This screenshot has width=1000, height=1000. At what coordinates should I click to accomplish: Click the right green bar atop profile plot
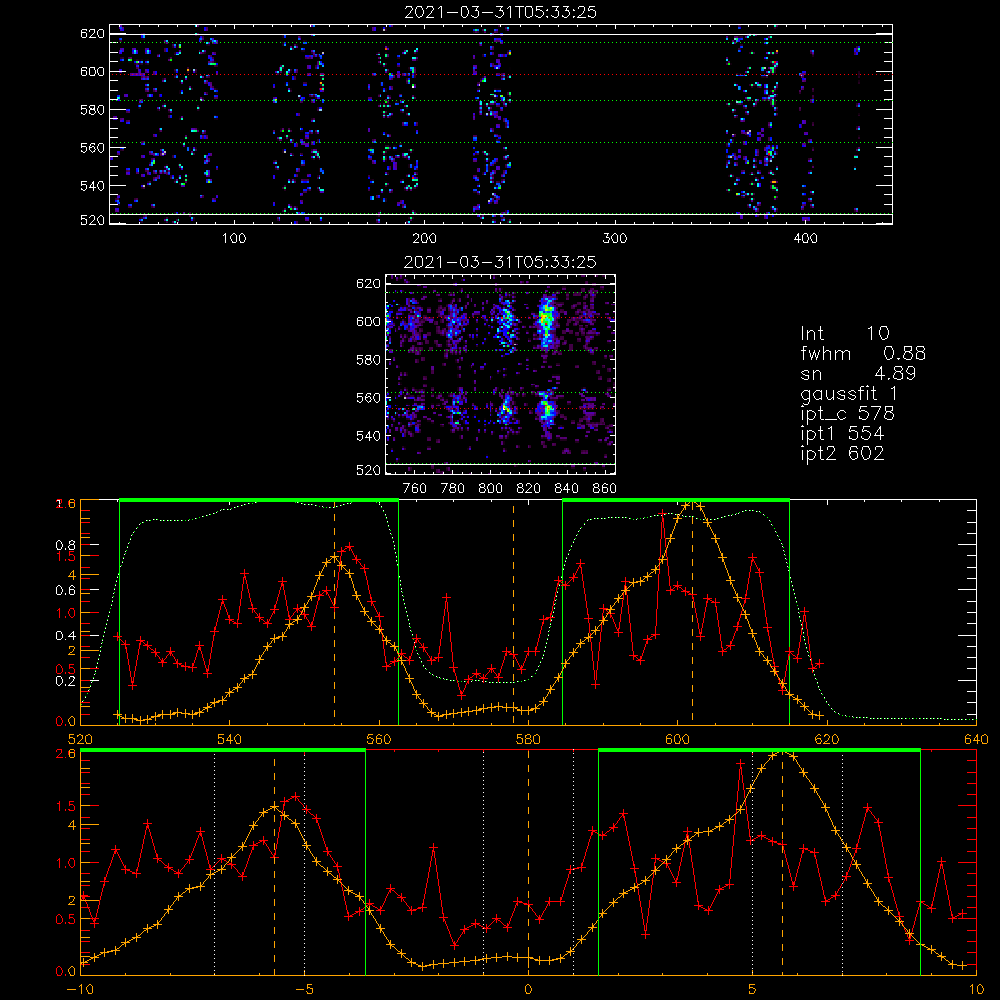tap(676, 500)
